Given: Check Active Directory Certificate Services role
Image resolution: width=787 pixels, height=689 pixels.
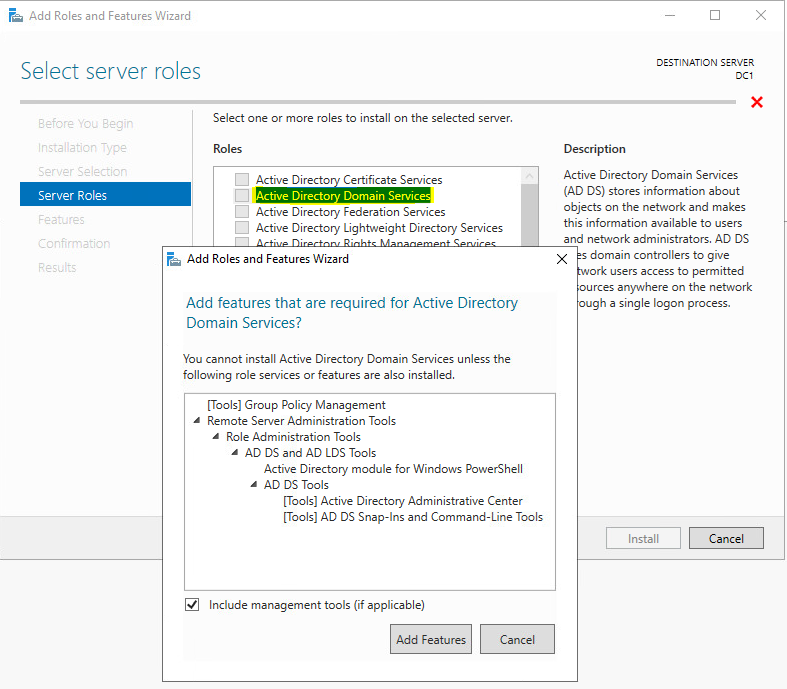Looking at the screenshot, I should 242,180.
